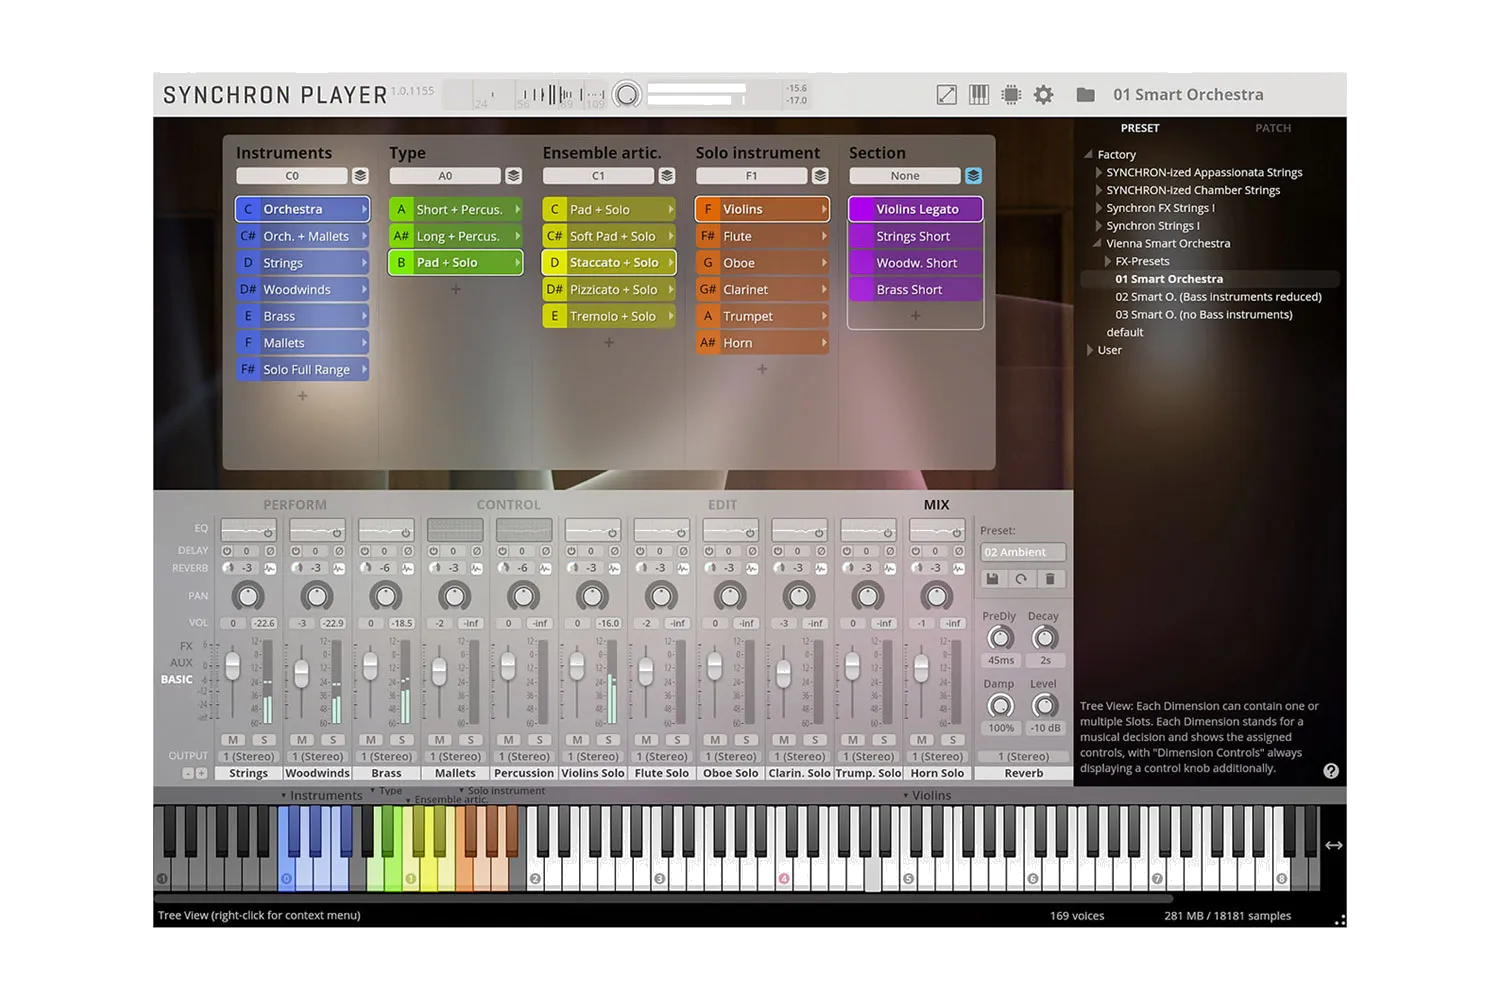1500x1000 pixels.
Task: Switch to the MIX tab
Action: (x=937, y=505)
